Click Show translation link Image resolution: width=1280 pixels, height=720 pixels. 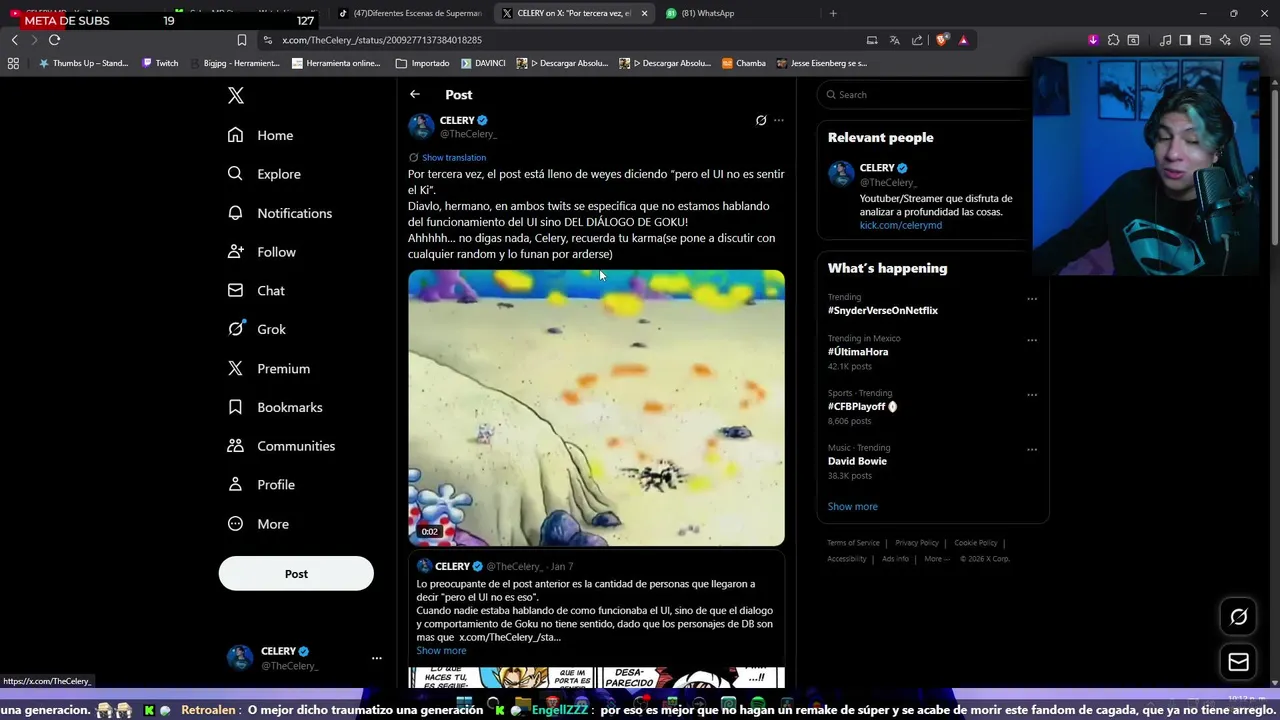pyautogui.click(x=454, y=158)
